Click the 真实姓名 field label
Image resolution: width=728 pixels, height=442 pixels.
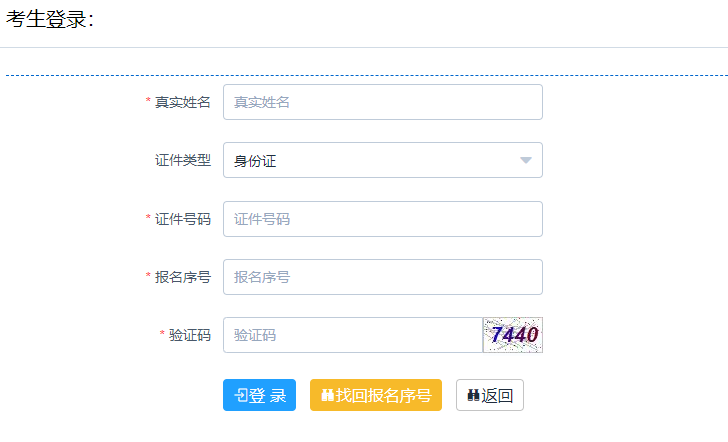tap(183, 102)
